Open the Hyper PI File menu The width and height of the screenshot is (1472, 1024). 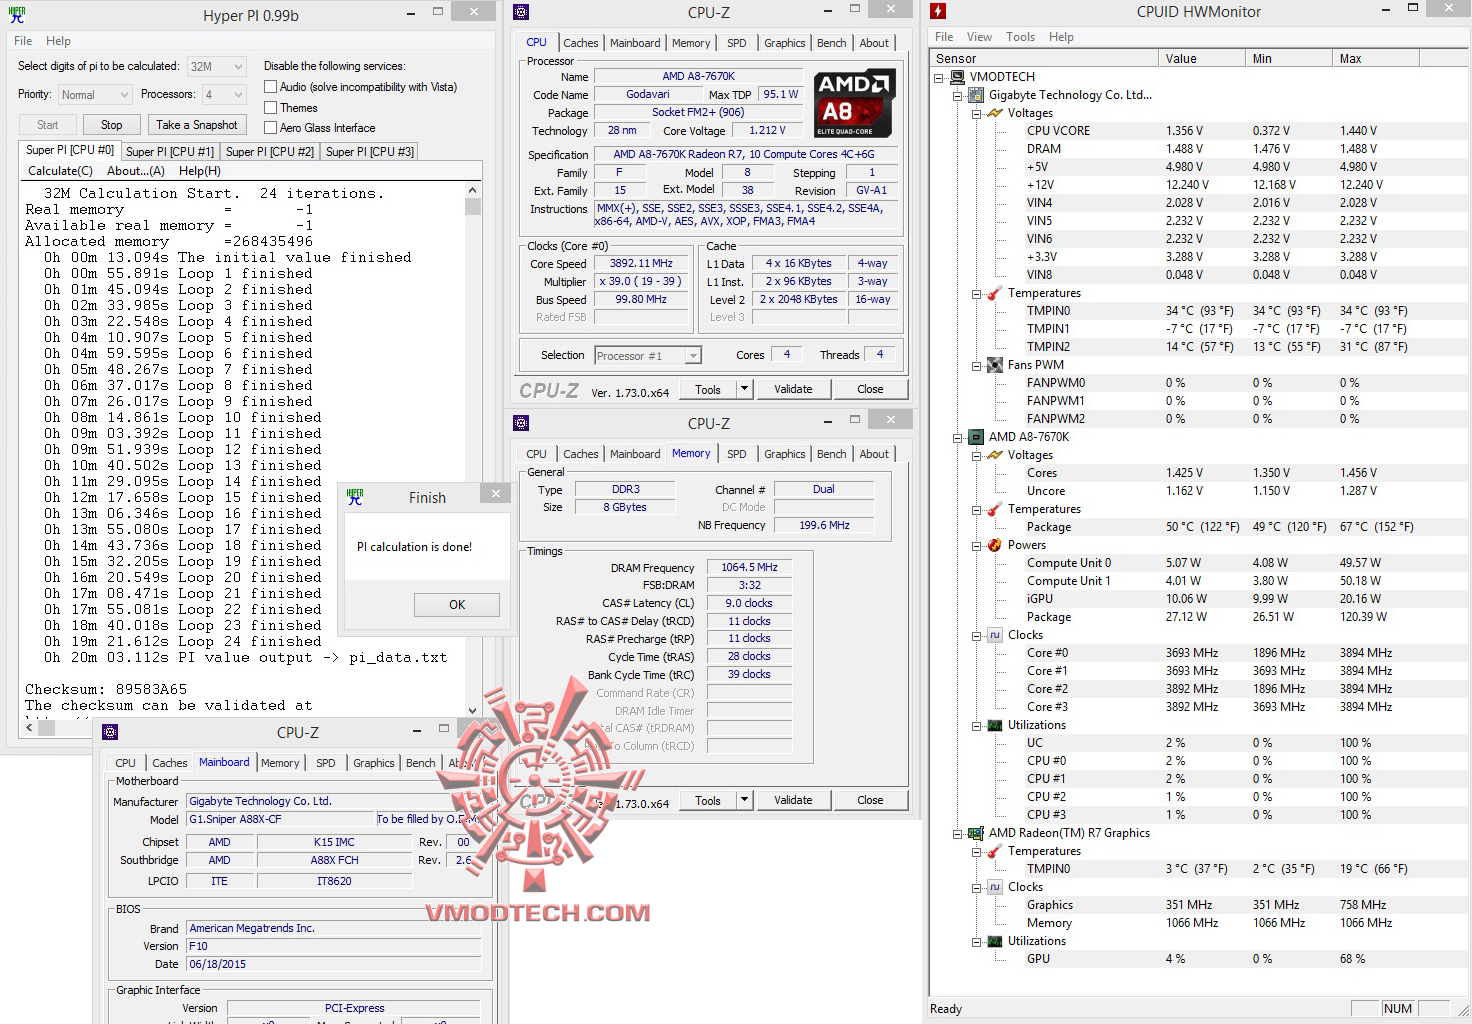pyautogui.click(x=23, y=41)
